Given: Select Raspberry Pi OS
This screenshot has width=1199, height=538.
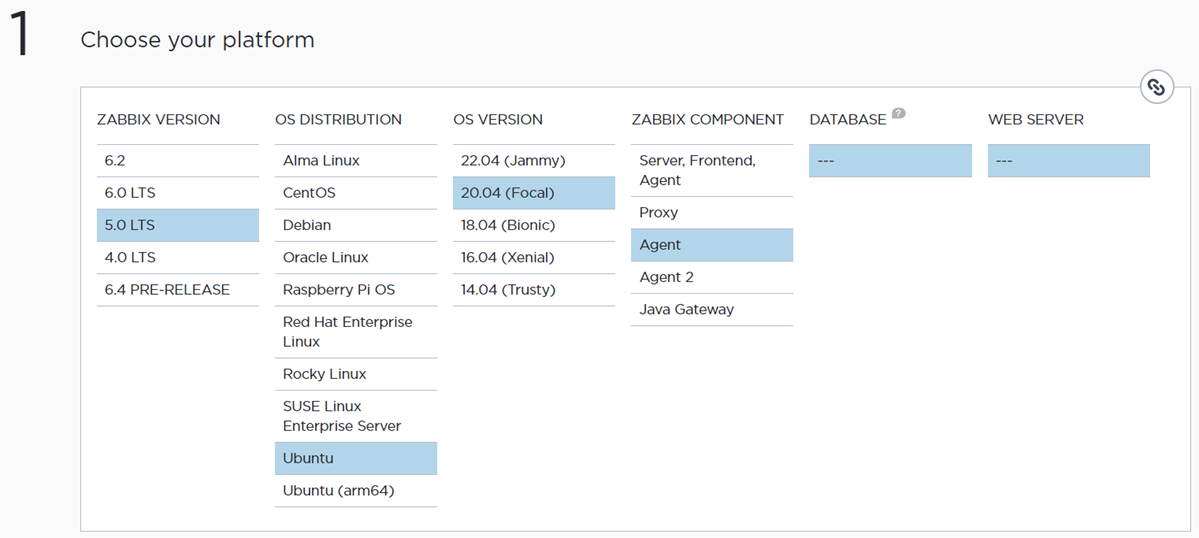Looking at the screenshot, I should (x=356, y=290).
